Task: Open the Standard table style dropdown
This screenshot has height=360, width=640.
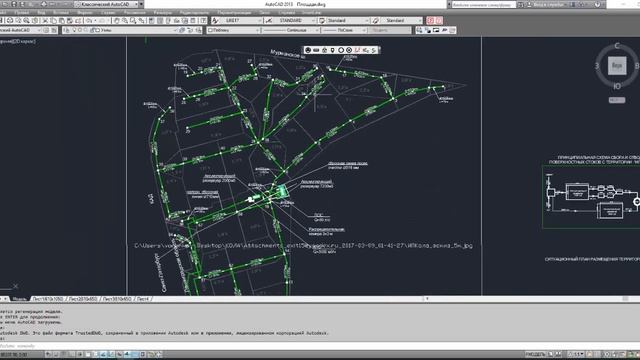Action: (348, 20)
